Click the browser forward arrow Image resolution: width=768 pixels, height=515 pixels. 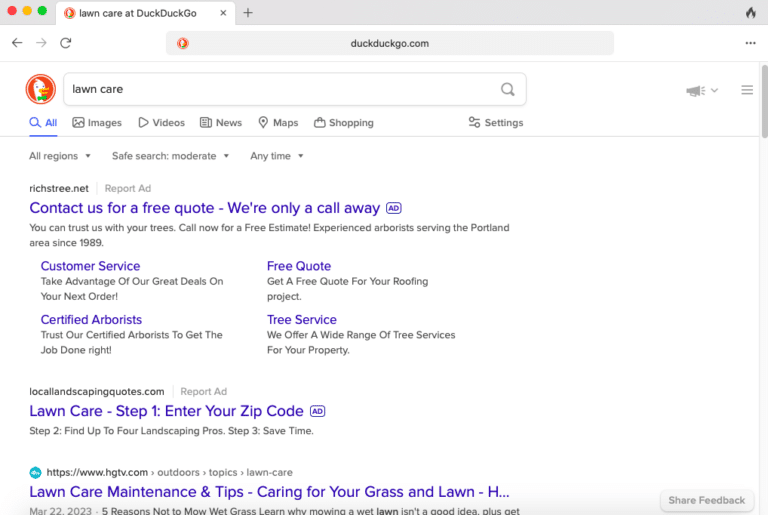41,43
